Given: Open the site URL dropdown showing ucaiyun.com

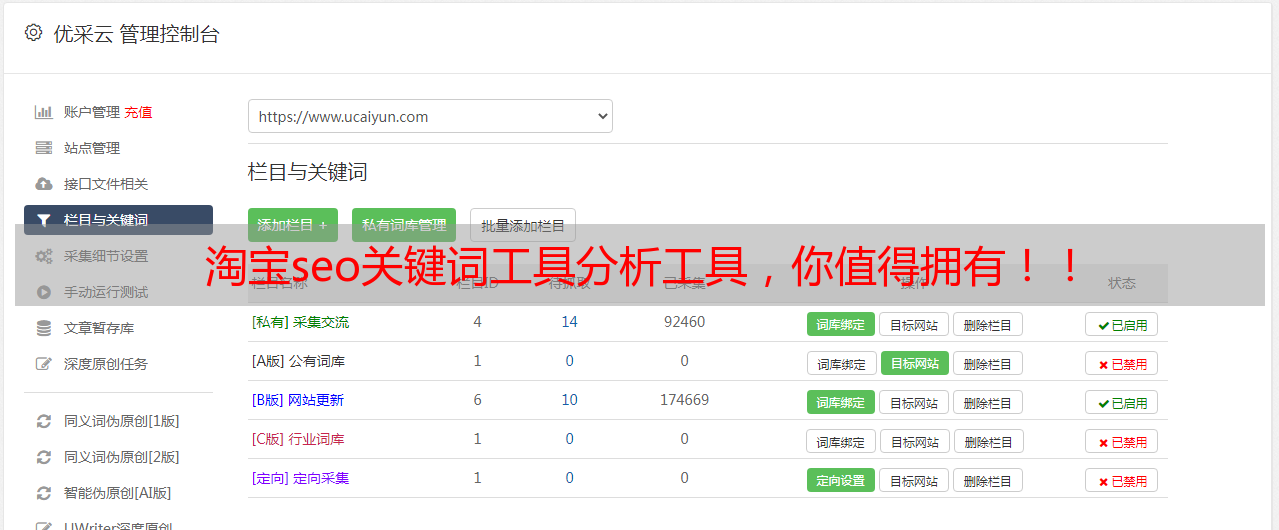Looking at the screenshot, I should (x=430, y=116).
